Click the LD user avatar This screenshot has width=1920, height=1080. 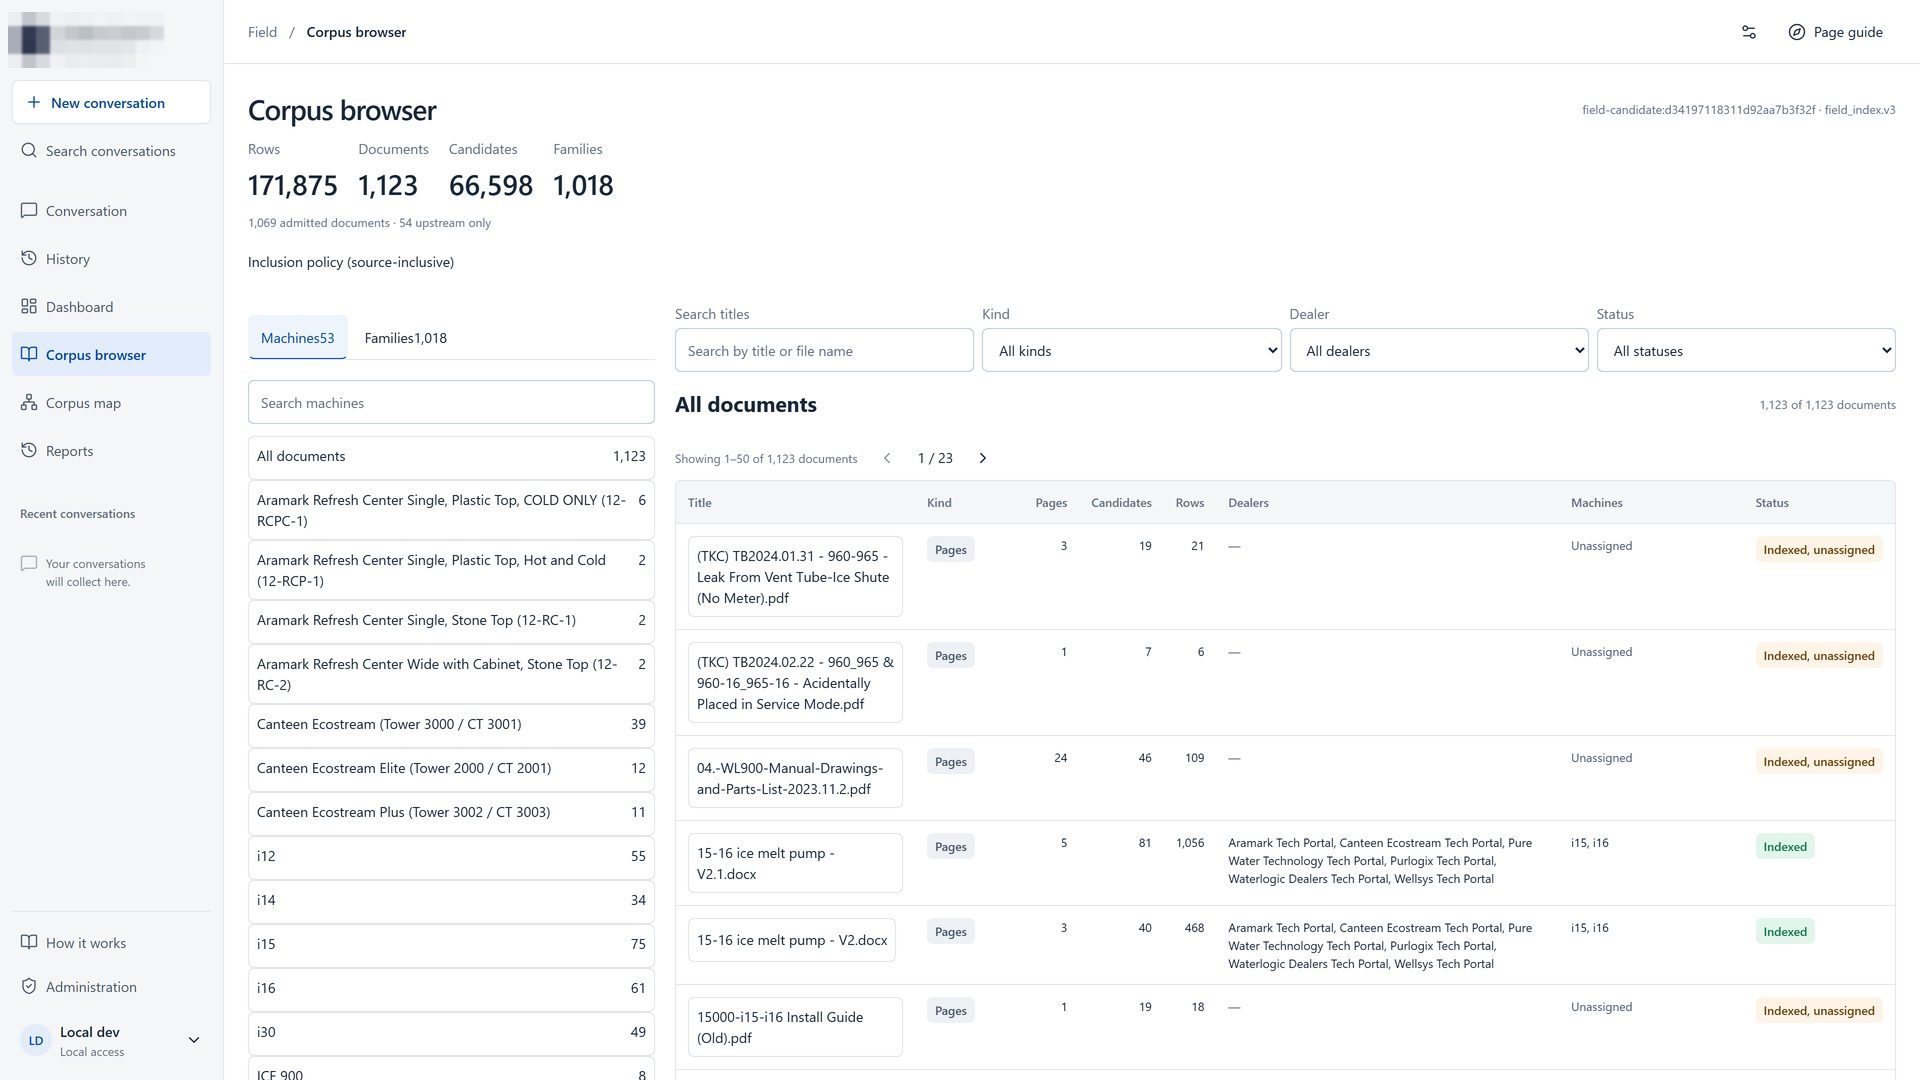tap(36, 1040)
